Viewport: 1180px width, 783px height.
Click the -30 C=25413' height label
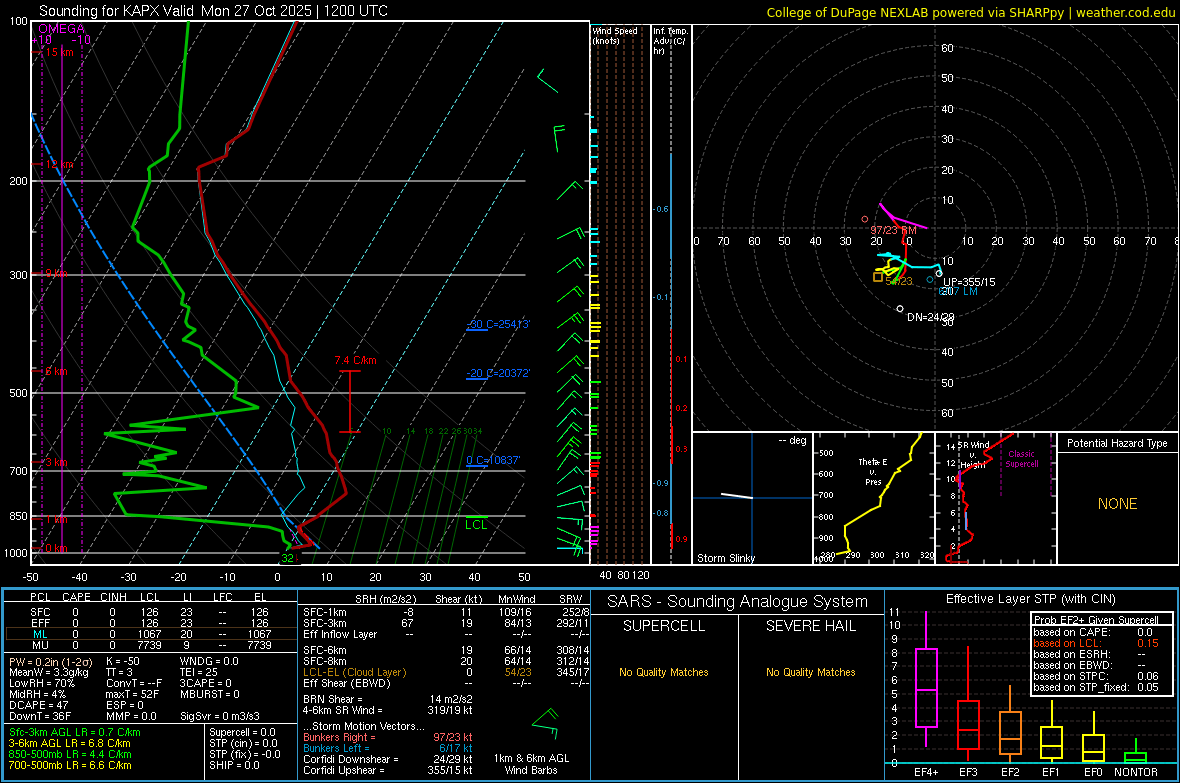click(x=498, y=324)
